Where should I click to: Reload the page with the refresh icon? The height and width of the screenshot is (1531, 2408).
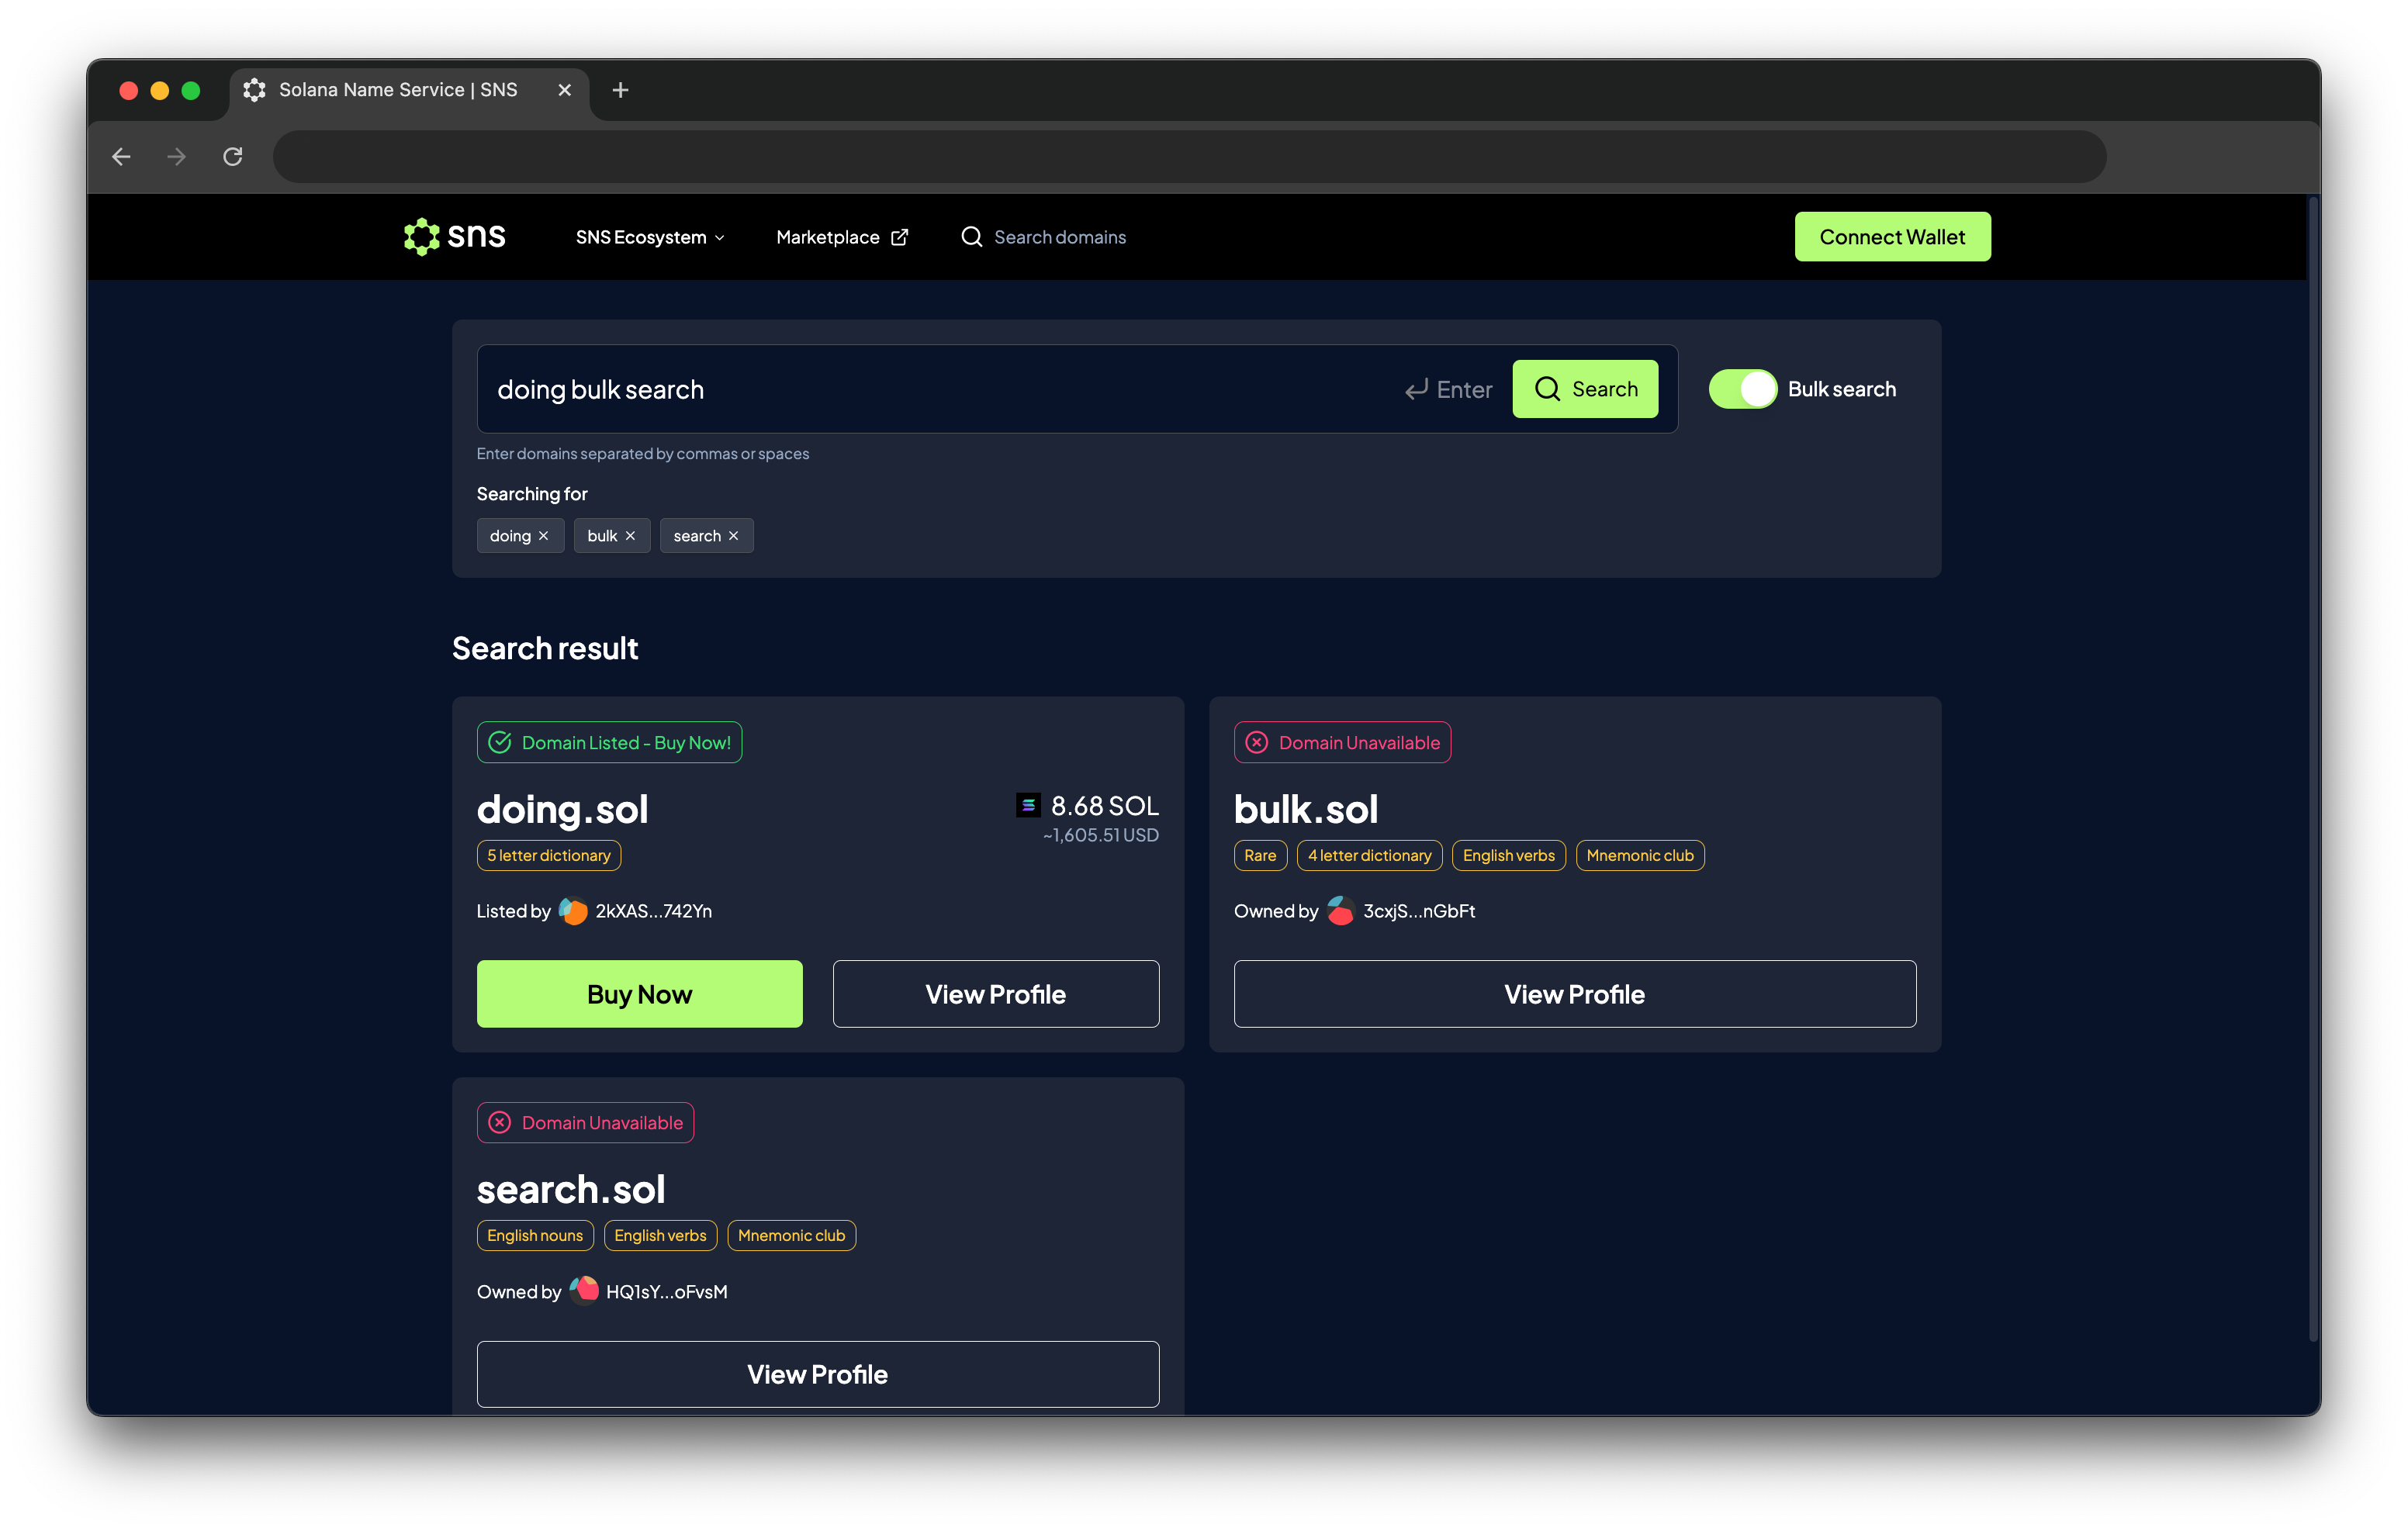233,157
